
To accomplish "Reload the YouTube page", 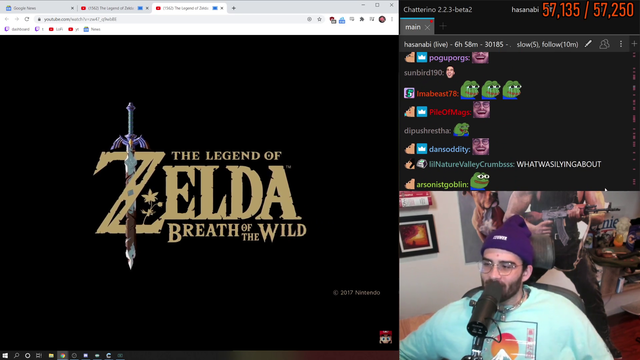I will (x=27, y=19).
